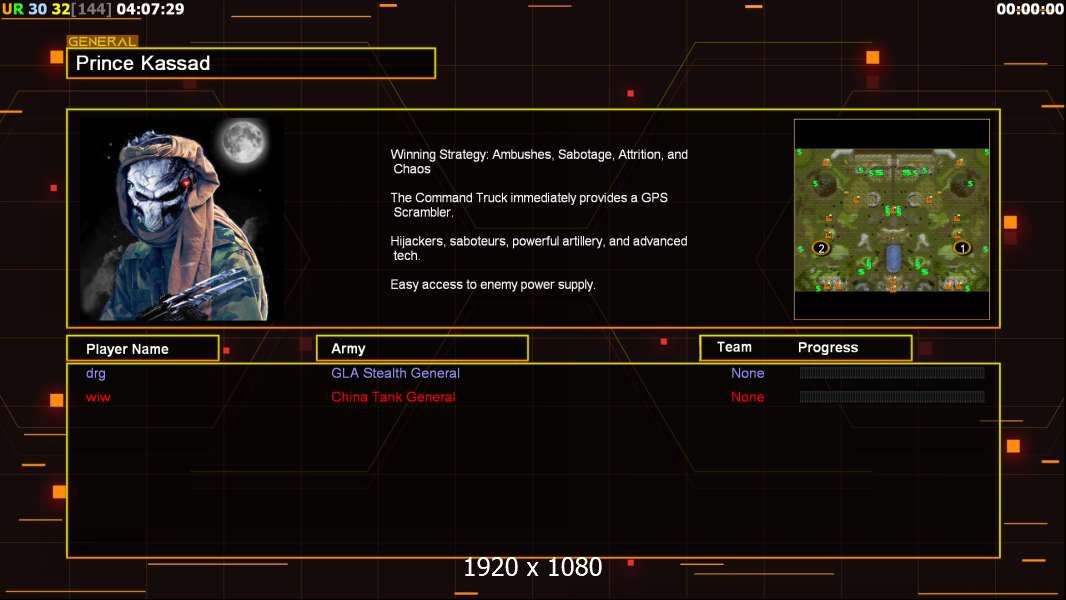Click the Army column header

click(x=422, y=349)
